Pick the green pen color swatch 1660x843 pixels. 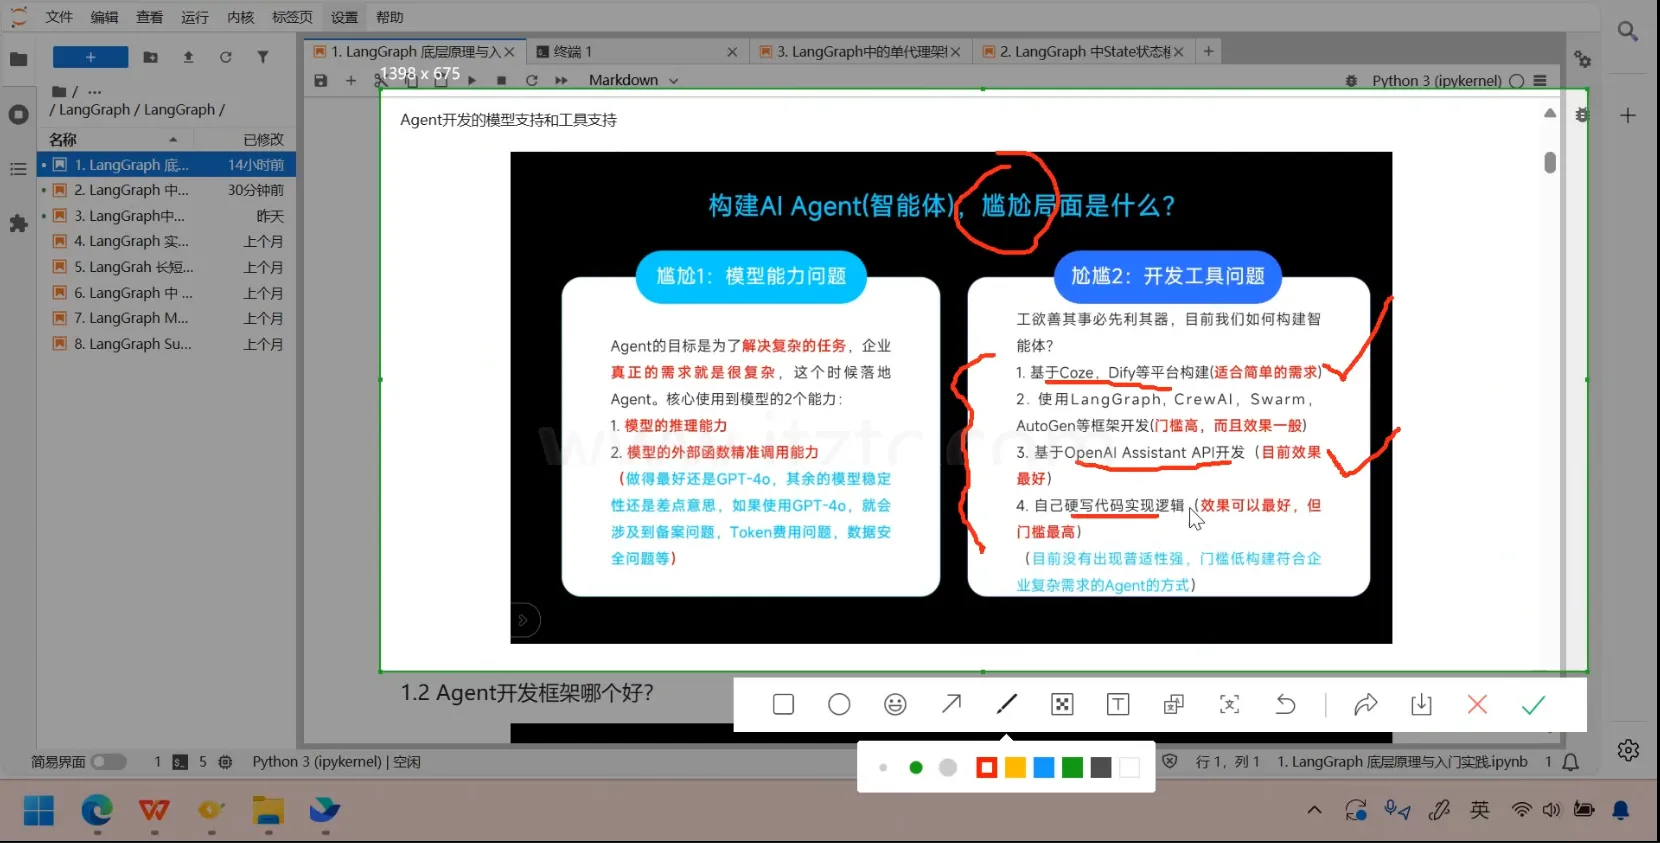coord(1073,767)
